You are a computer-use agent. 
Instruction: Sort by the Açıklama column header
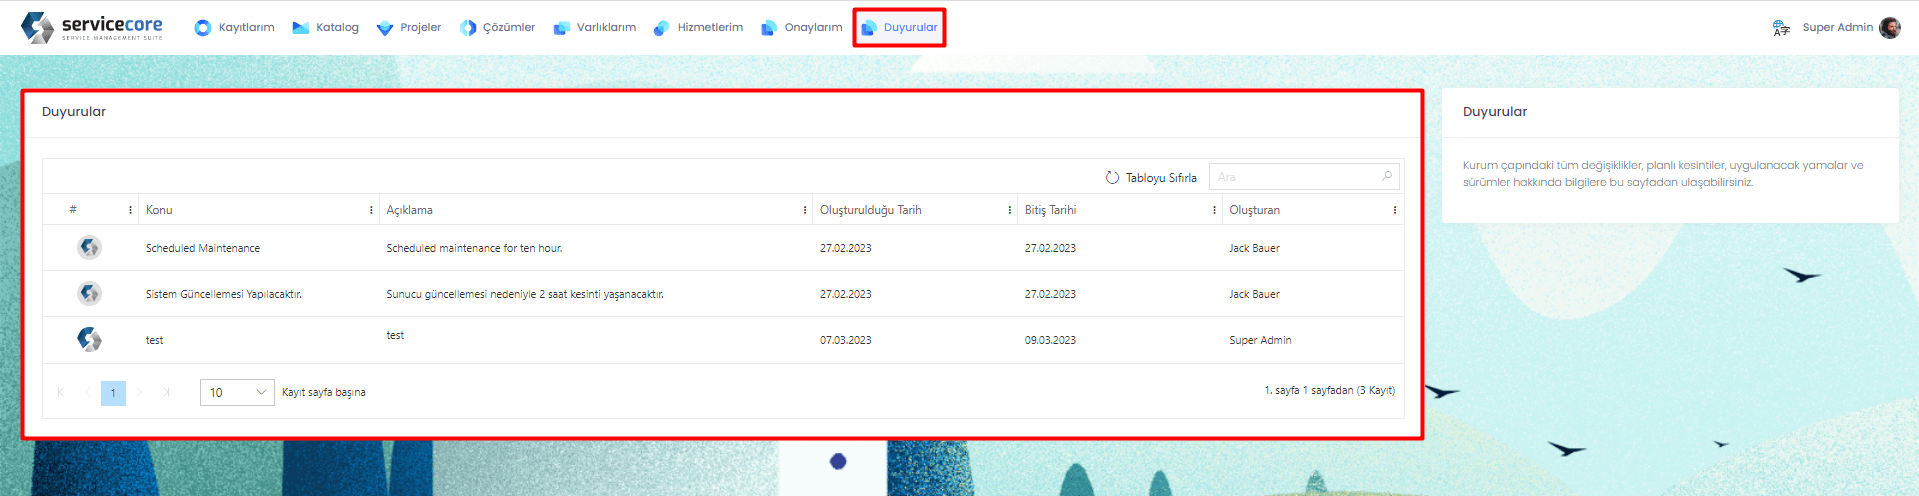409,210
